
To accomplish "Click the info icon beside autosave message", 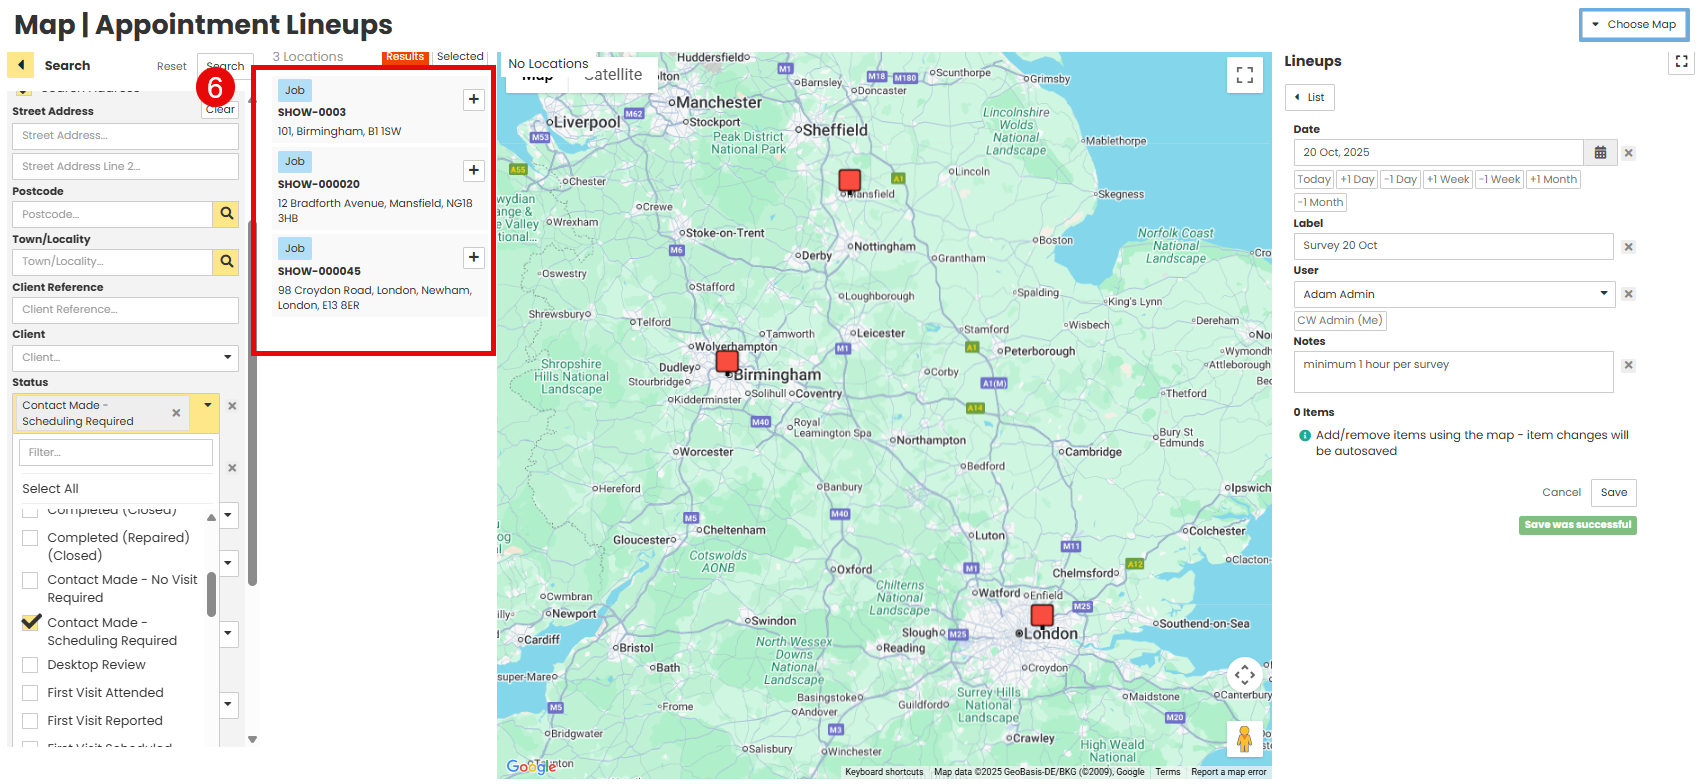I will click(1304, 436).
